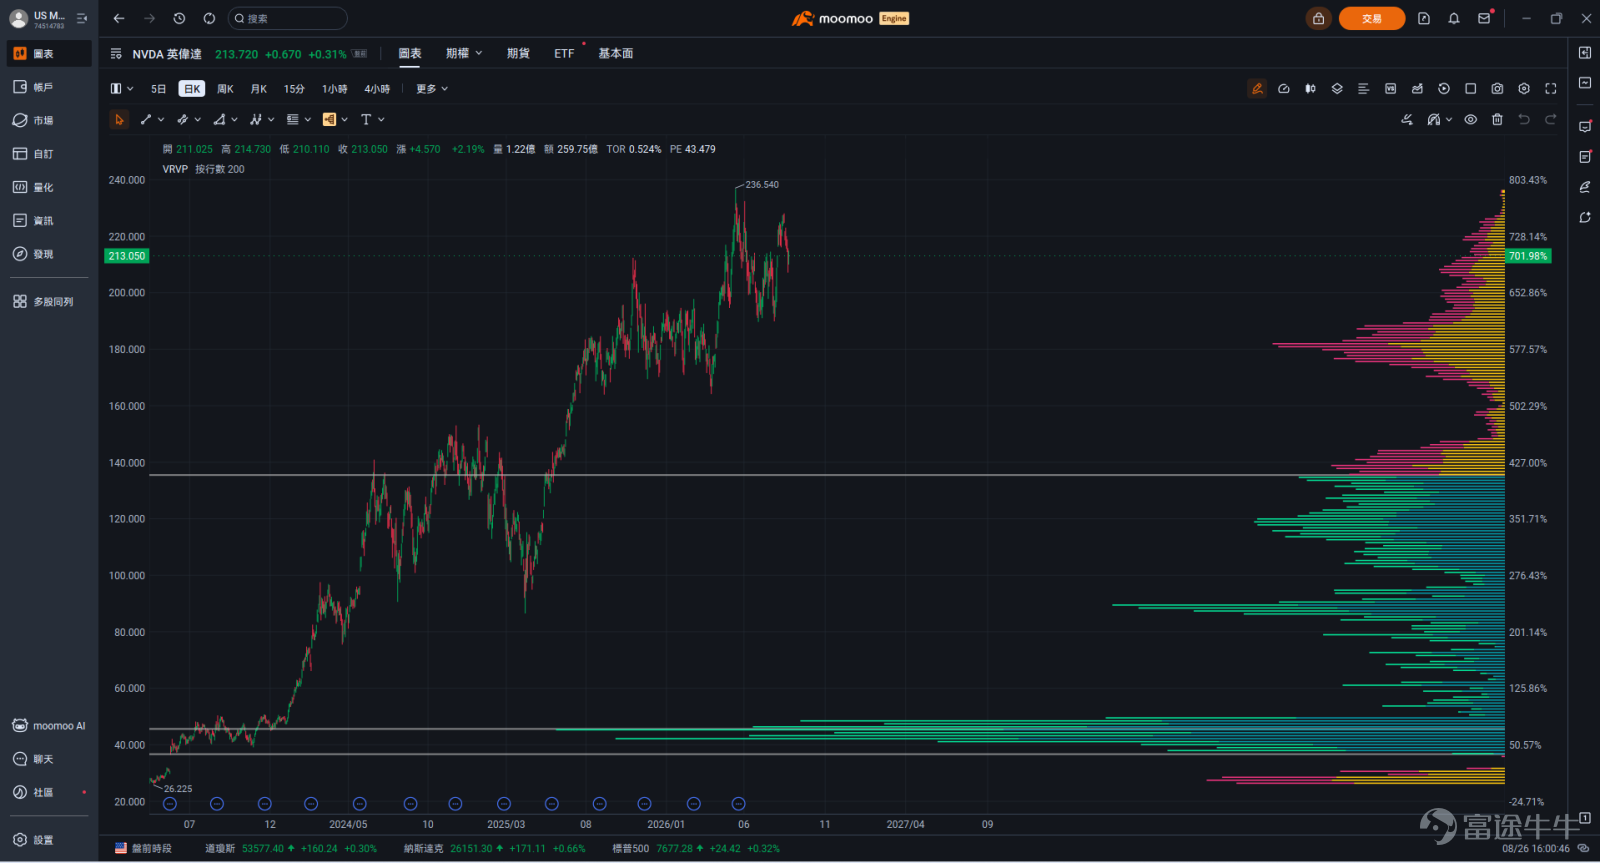
Task: Expand shape tool options arrow
Action: (x=234, y=120)
